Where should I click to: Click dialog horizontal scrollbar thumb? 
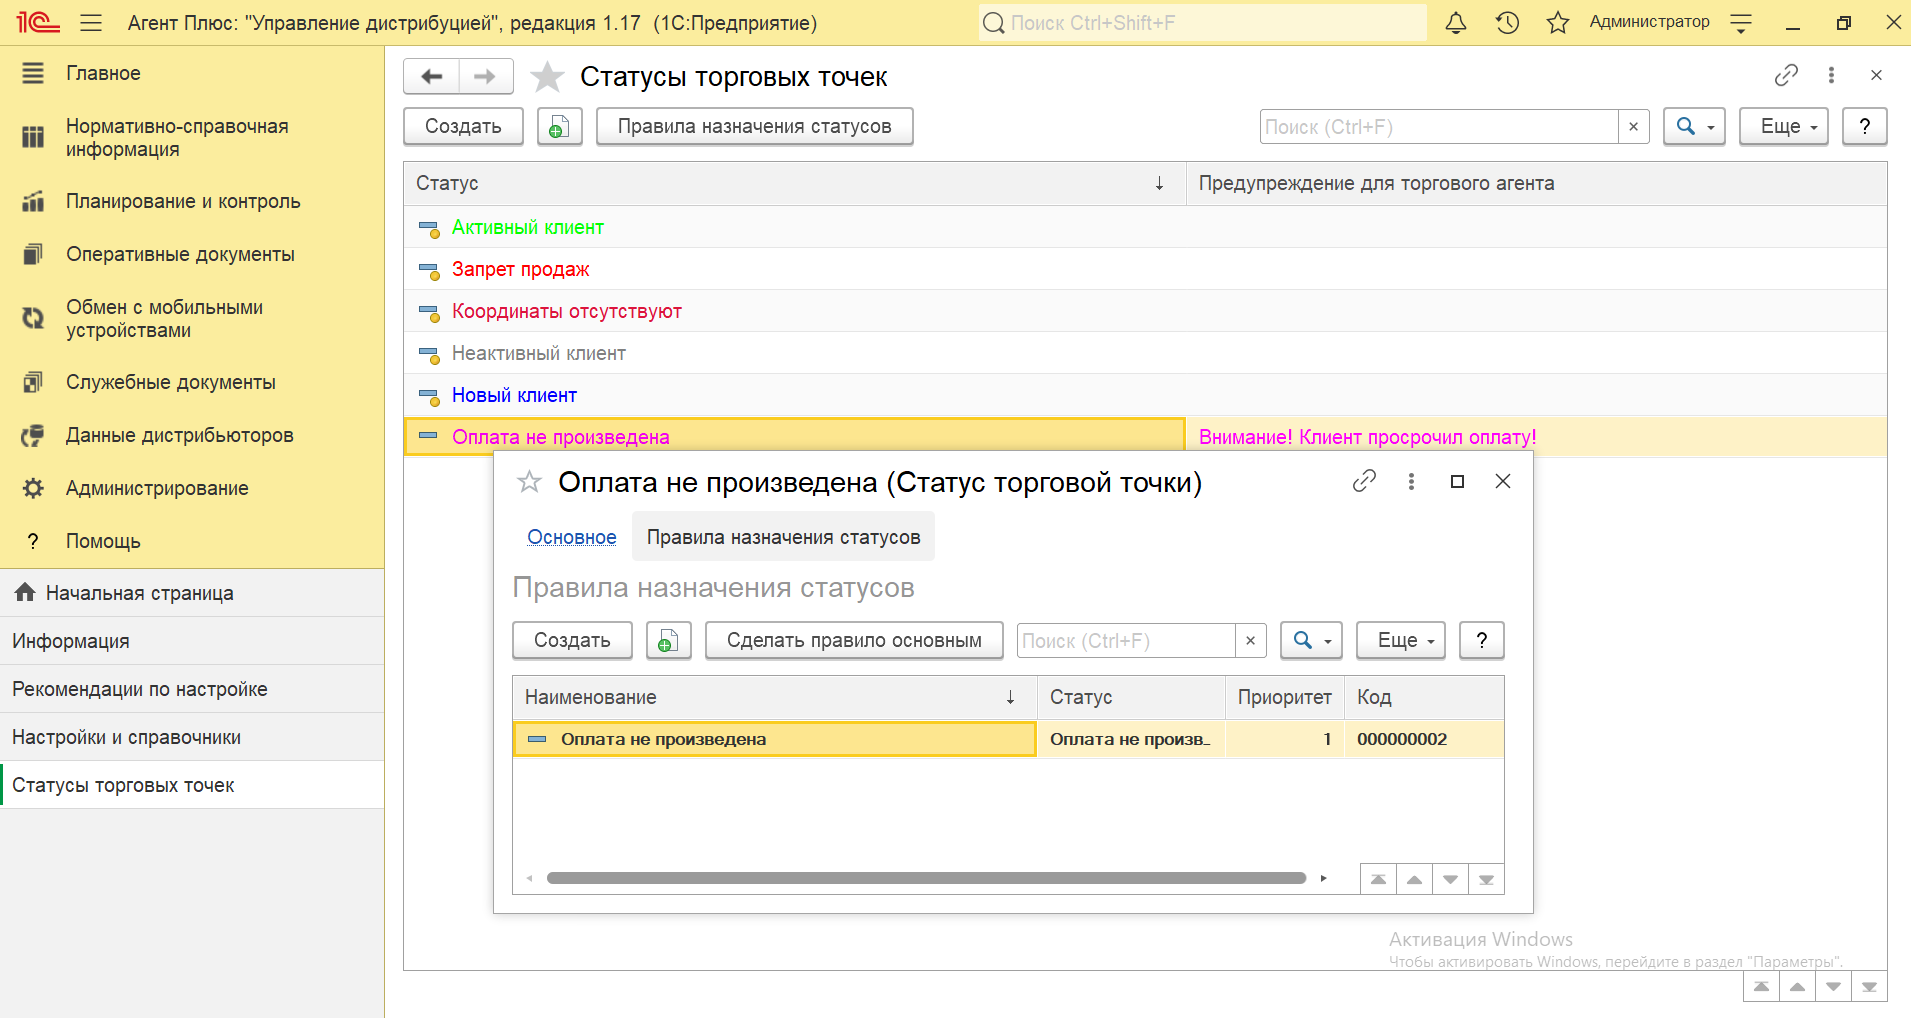926,878
